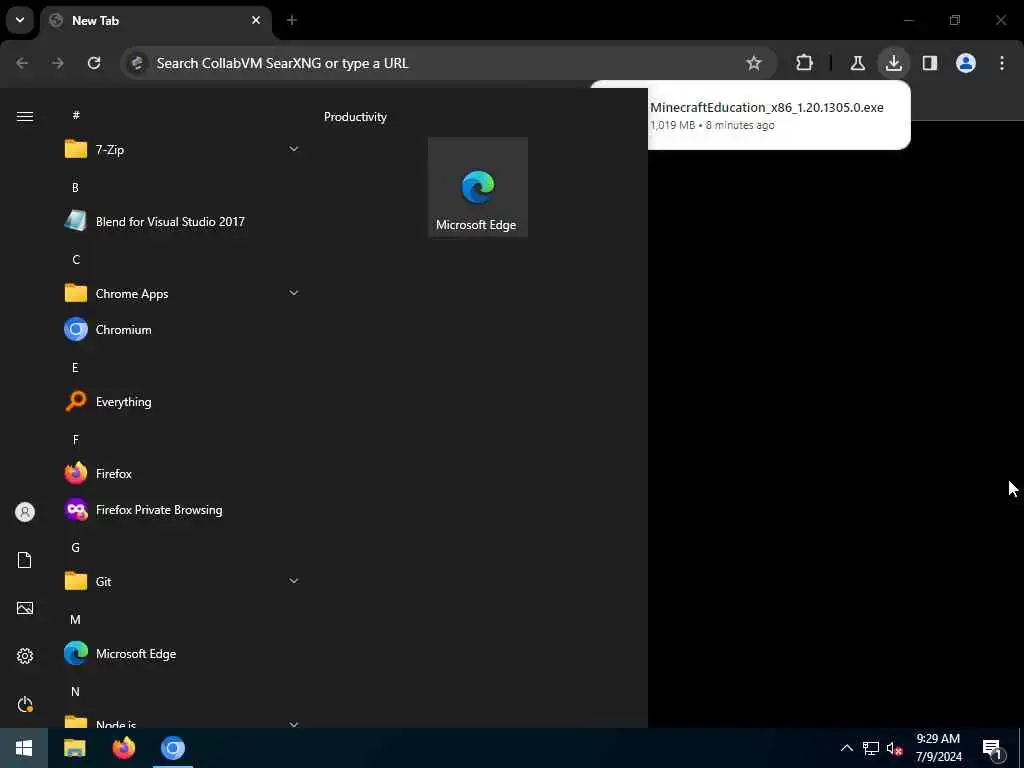Open the Start menu hamburger expand button
This screenshot has width=1024, height=768.
(25, 116)
